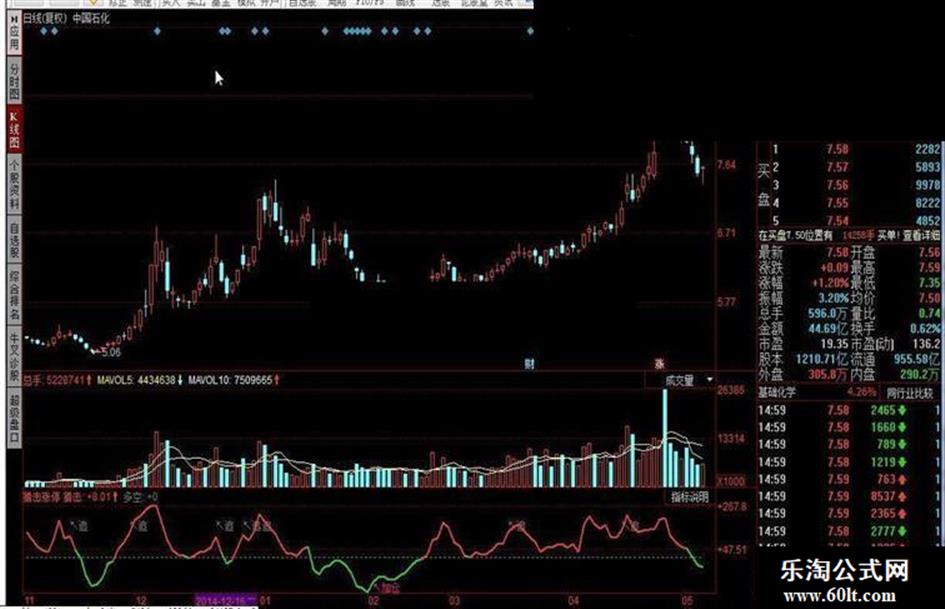The image size is (945, 609).
Task: Collapse the left sidebar with the arrow icon
Action: tap(14, 19)
